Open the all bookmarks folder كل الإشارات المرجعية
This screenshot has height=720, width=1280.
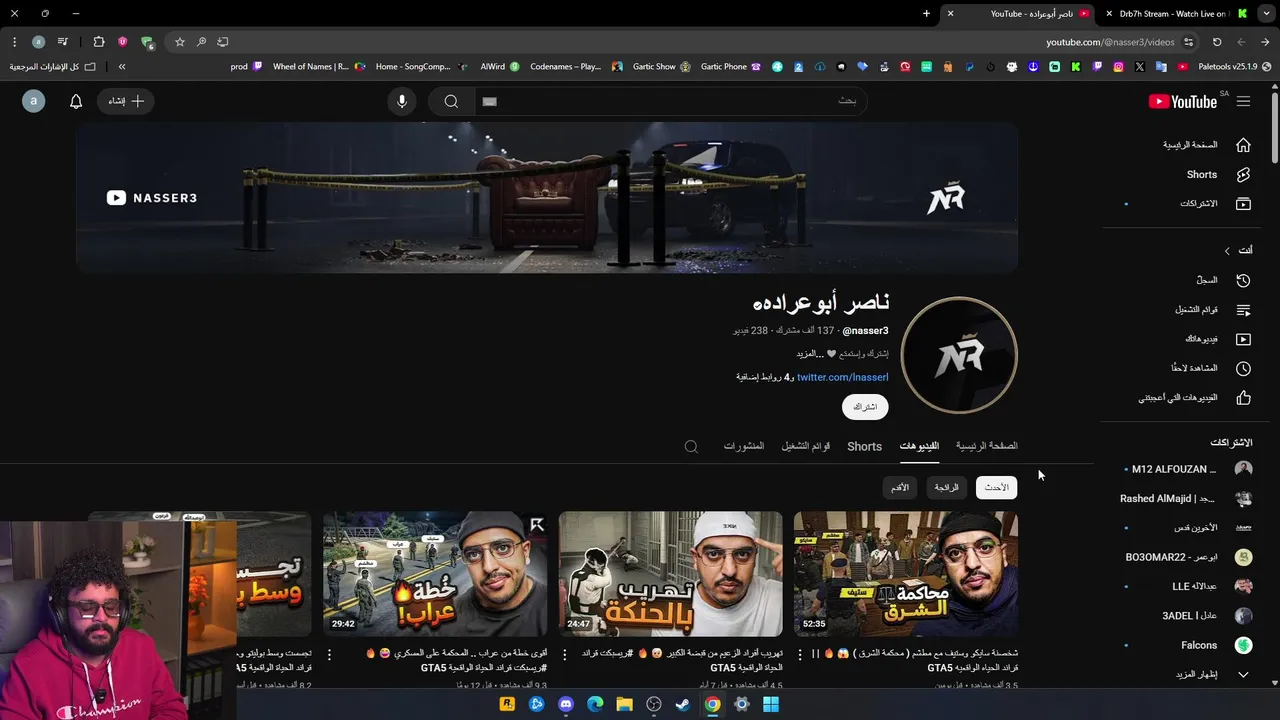(x=53, y=67)
